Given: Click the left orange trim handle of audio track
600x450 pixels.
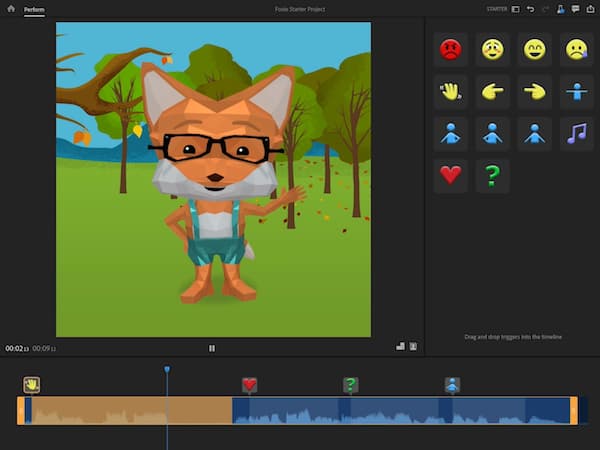Looking at the screenshot, I should [x=21, y=411].
